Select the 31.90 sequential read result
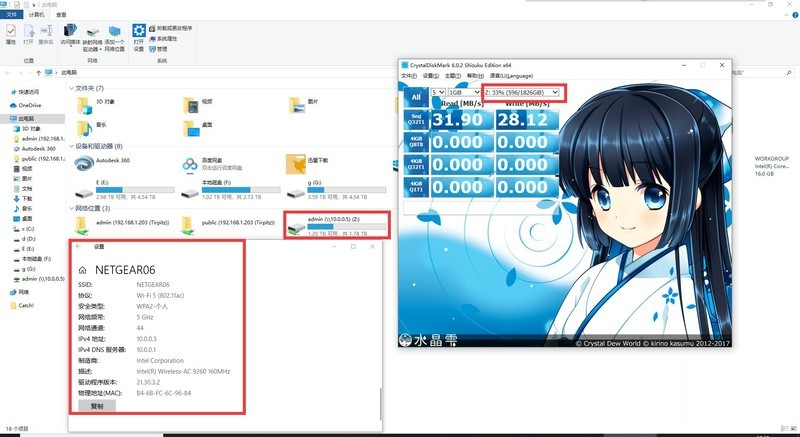This screenshot has height=437, width=800. click(462, 120)
